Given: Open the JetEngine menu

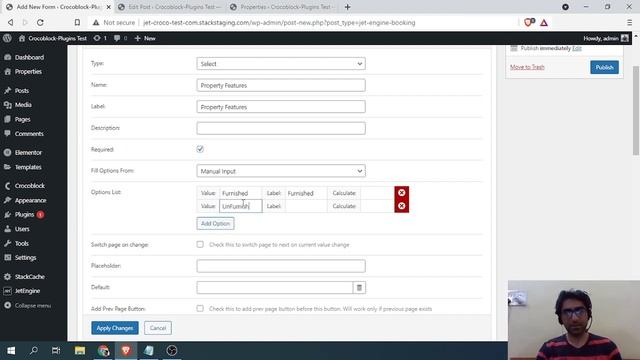Looking at the screenshot, I should [27, 291].
